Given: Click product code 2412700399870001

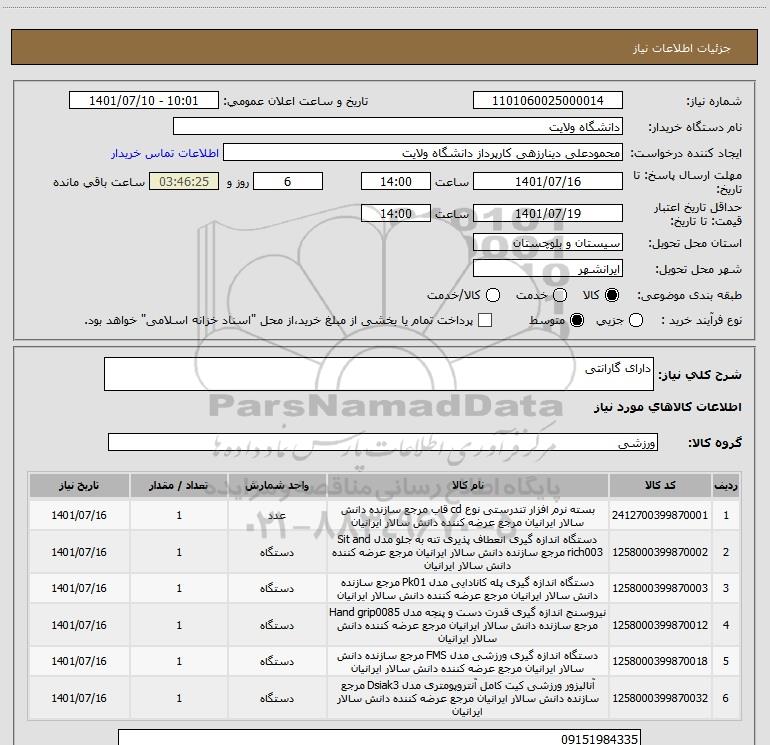Looking at the screenshot, I should click(x=660, y=515).
